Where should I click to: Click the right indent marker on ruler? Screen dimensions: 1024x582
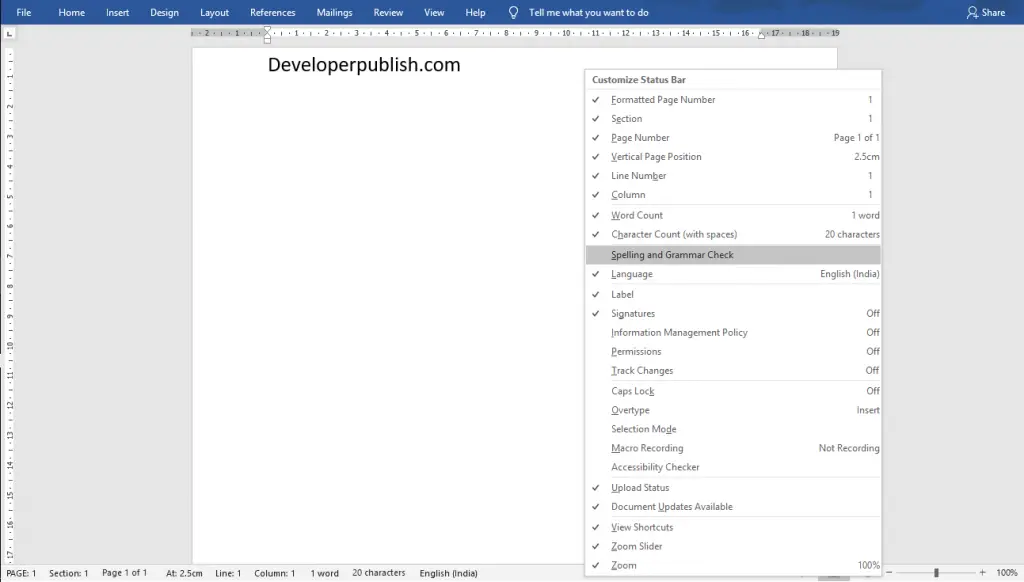tap(761, 36)
